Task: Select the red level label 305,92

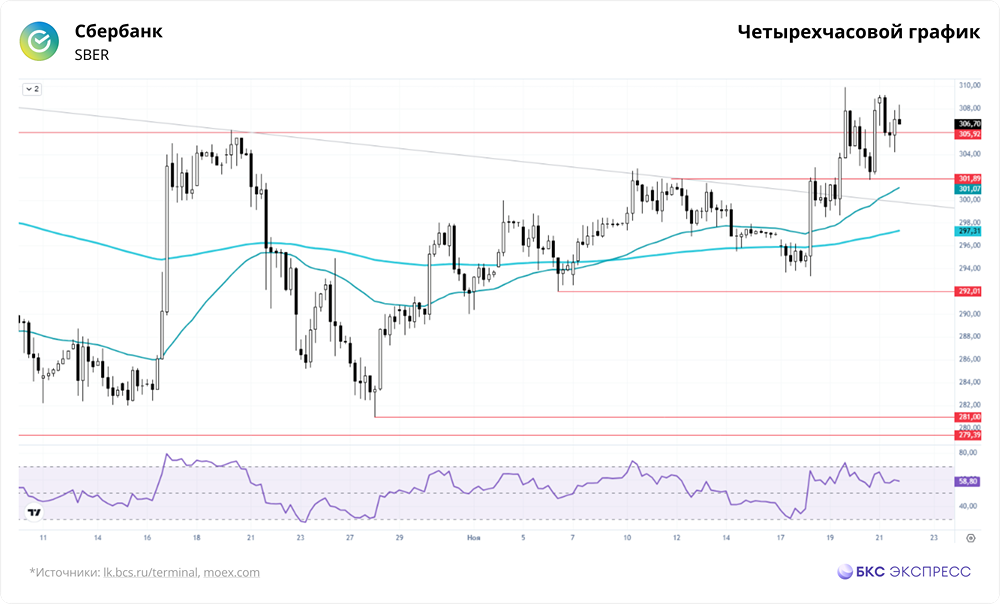Action: (x=968, y=134)
